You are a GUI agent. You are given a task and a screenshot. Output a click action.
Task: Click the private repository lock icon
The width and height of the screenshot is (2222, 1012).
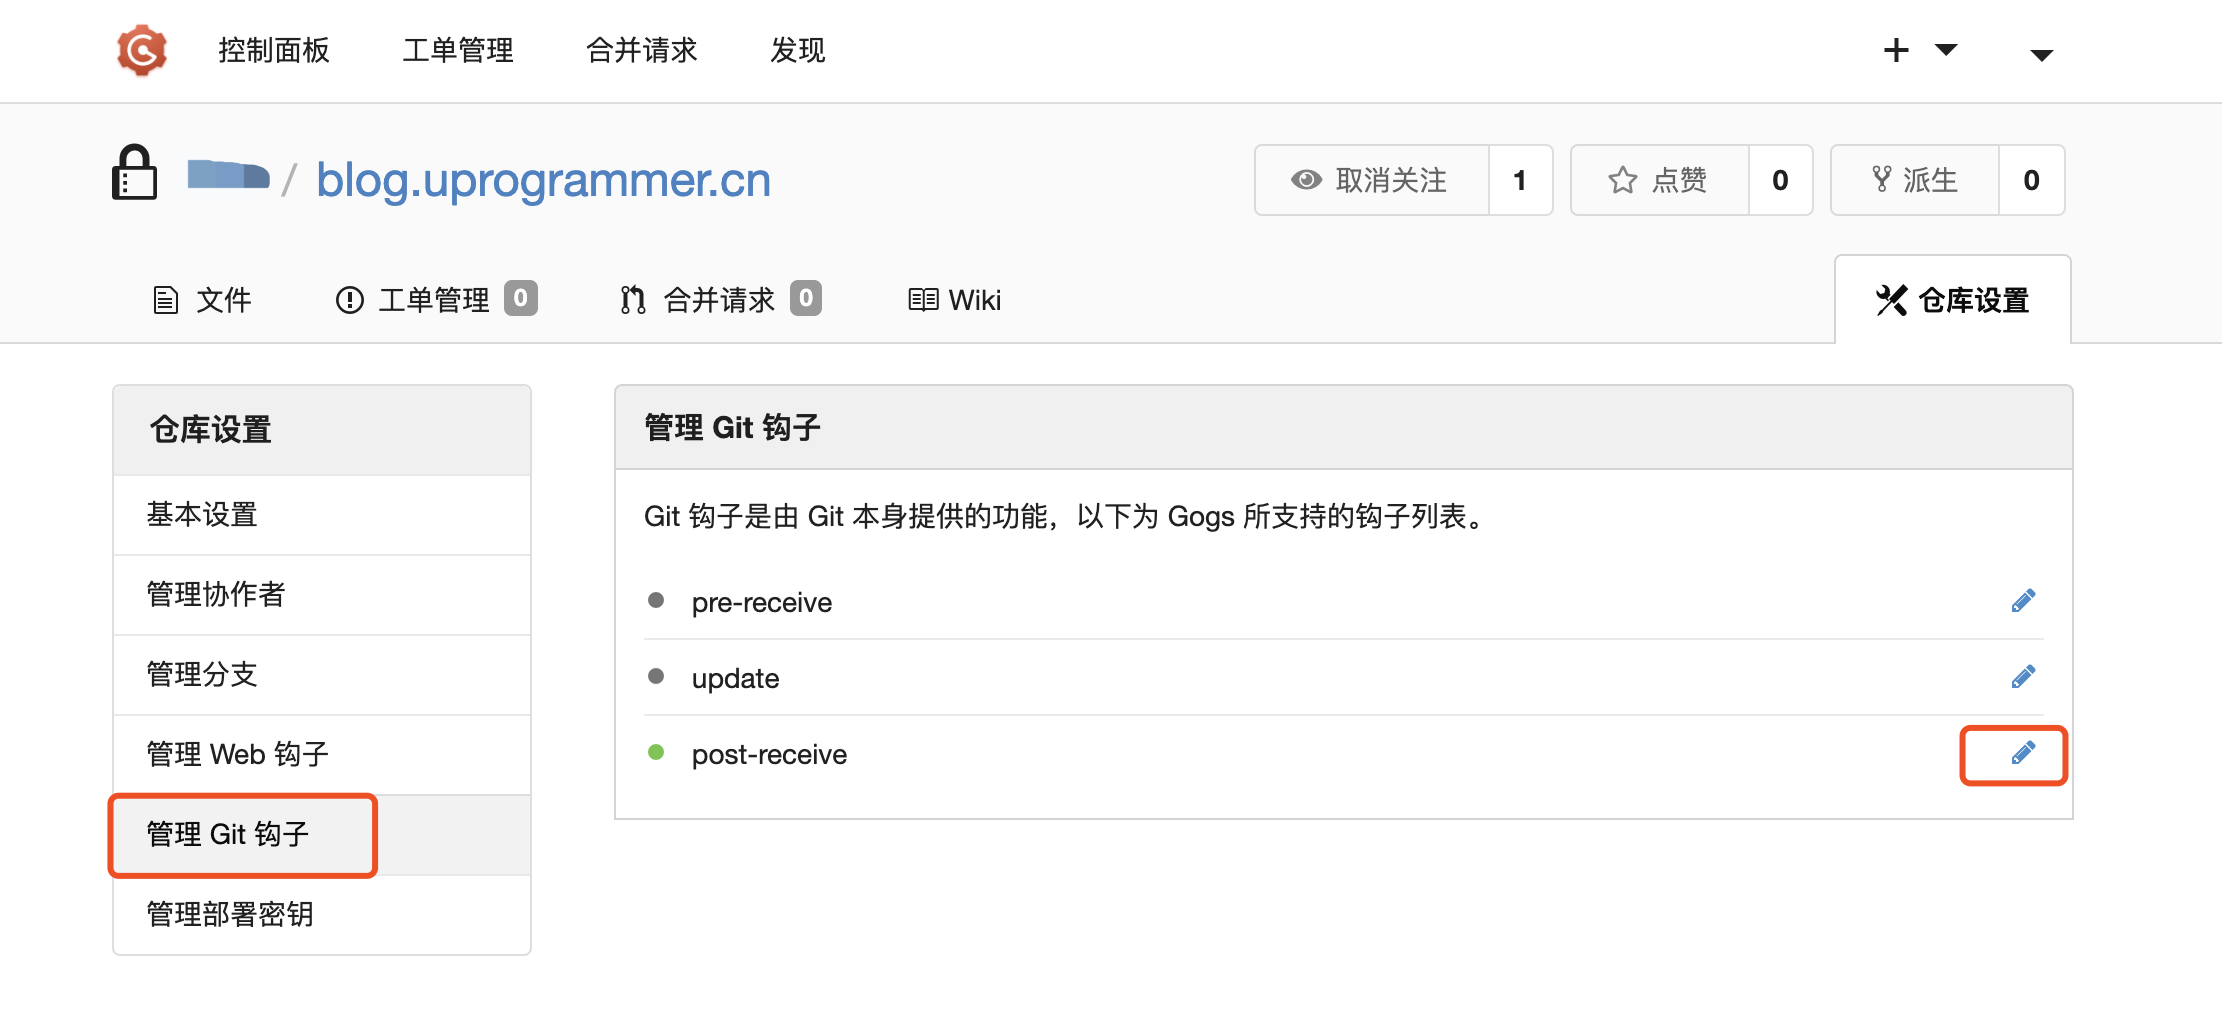pyautogui.click(x=134, y=173)
